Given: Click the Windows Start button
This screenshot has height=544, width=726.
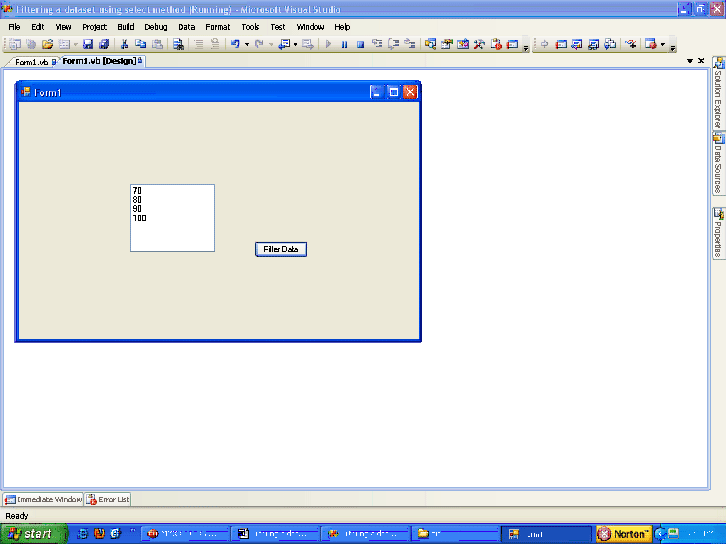Looking at the screenshot, I should tap(33, 534).
